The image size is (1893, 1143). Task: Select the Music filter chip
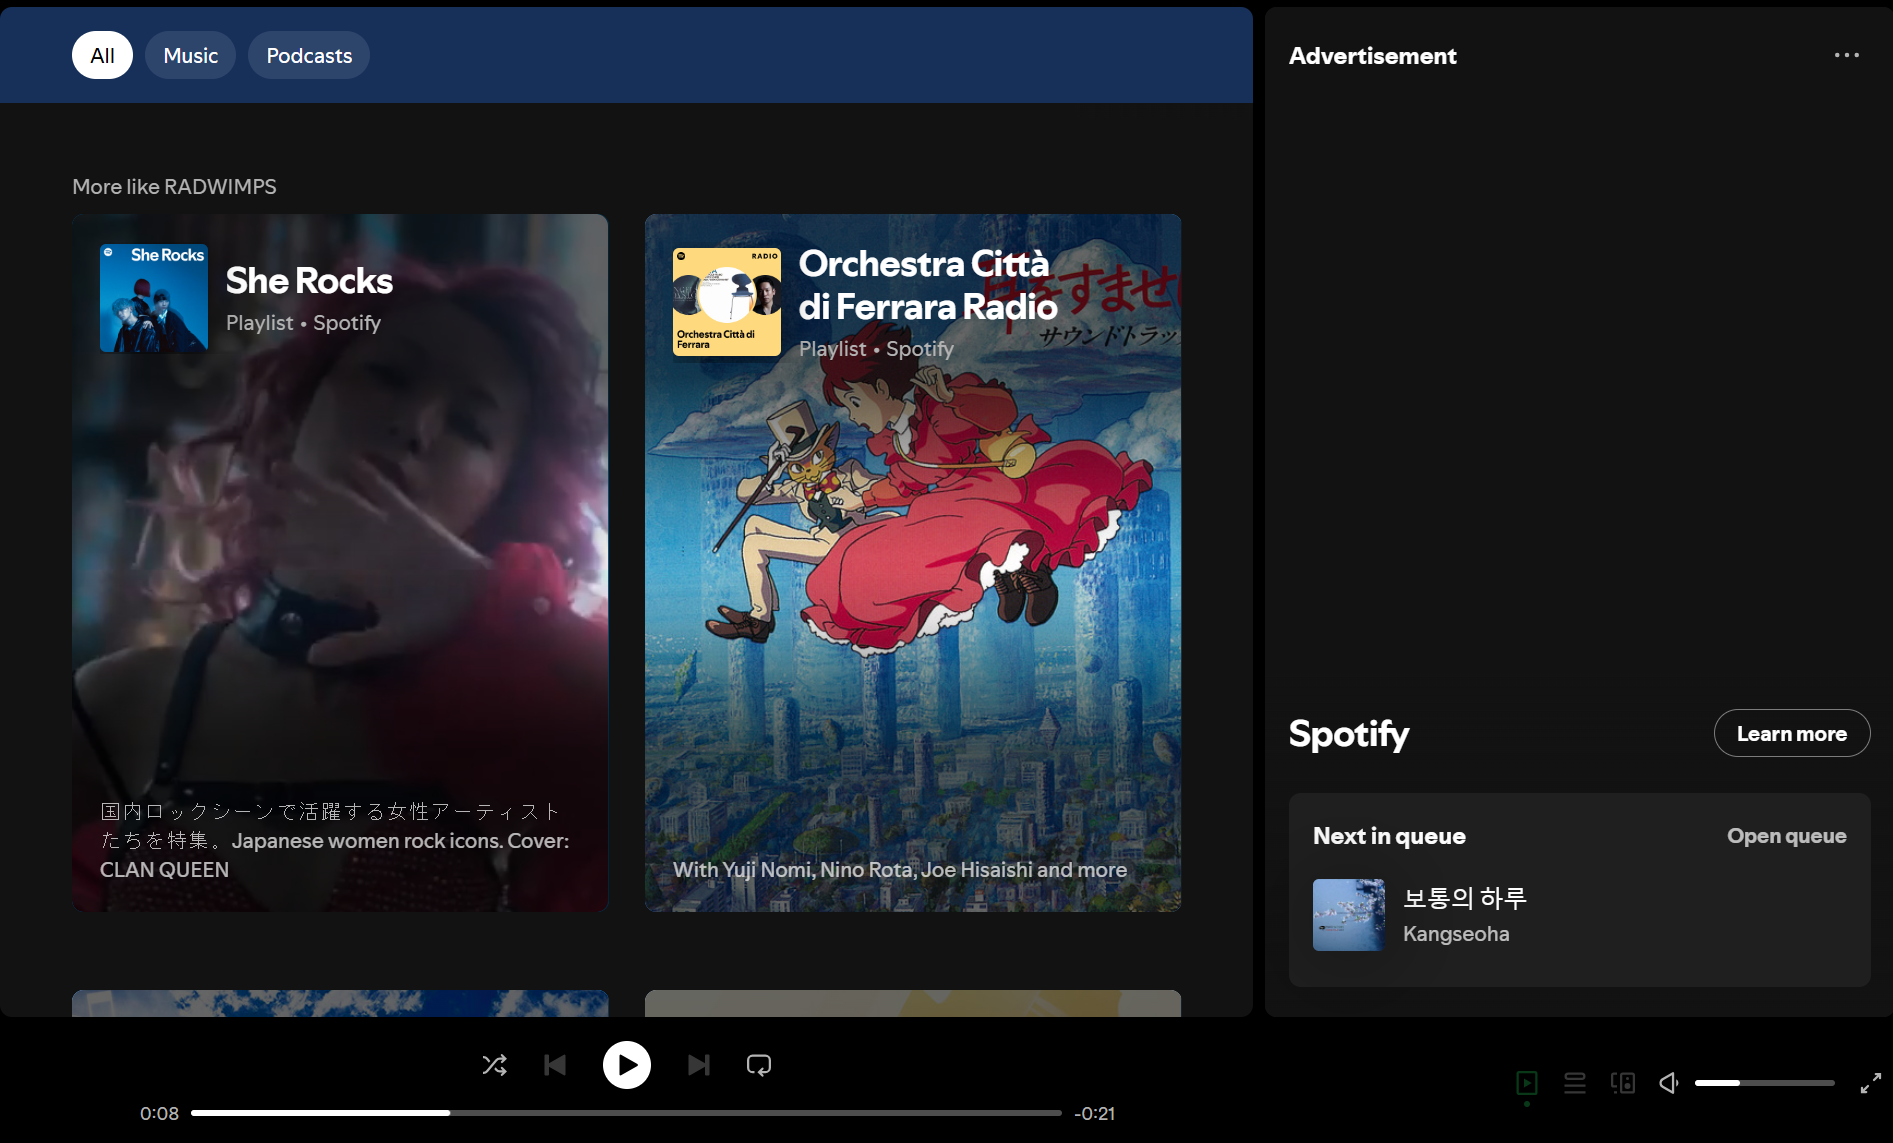click(x=190, y=55)
